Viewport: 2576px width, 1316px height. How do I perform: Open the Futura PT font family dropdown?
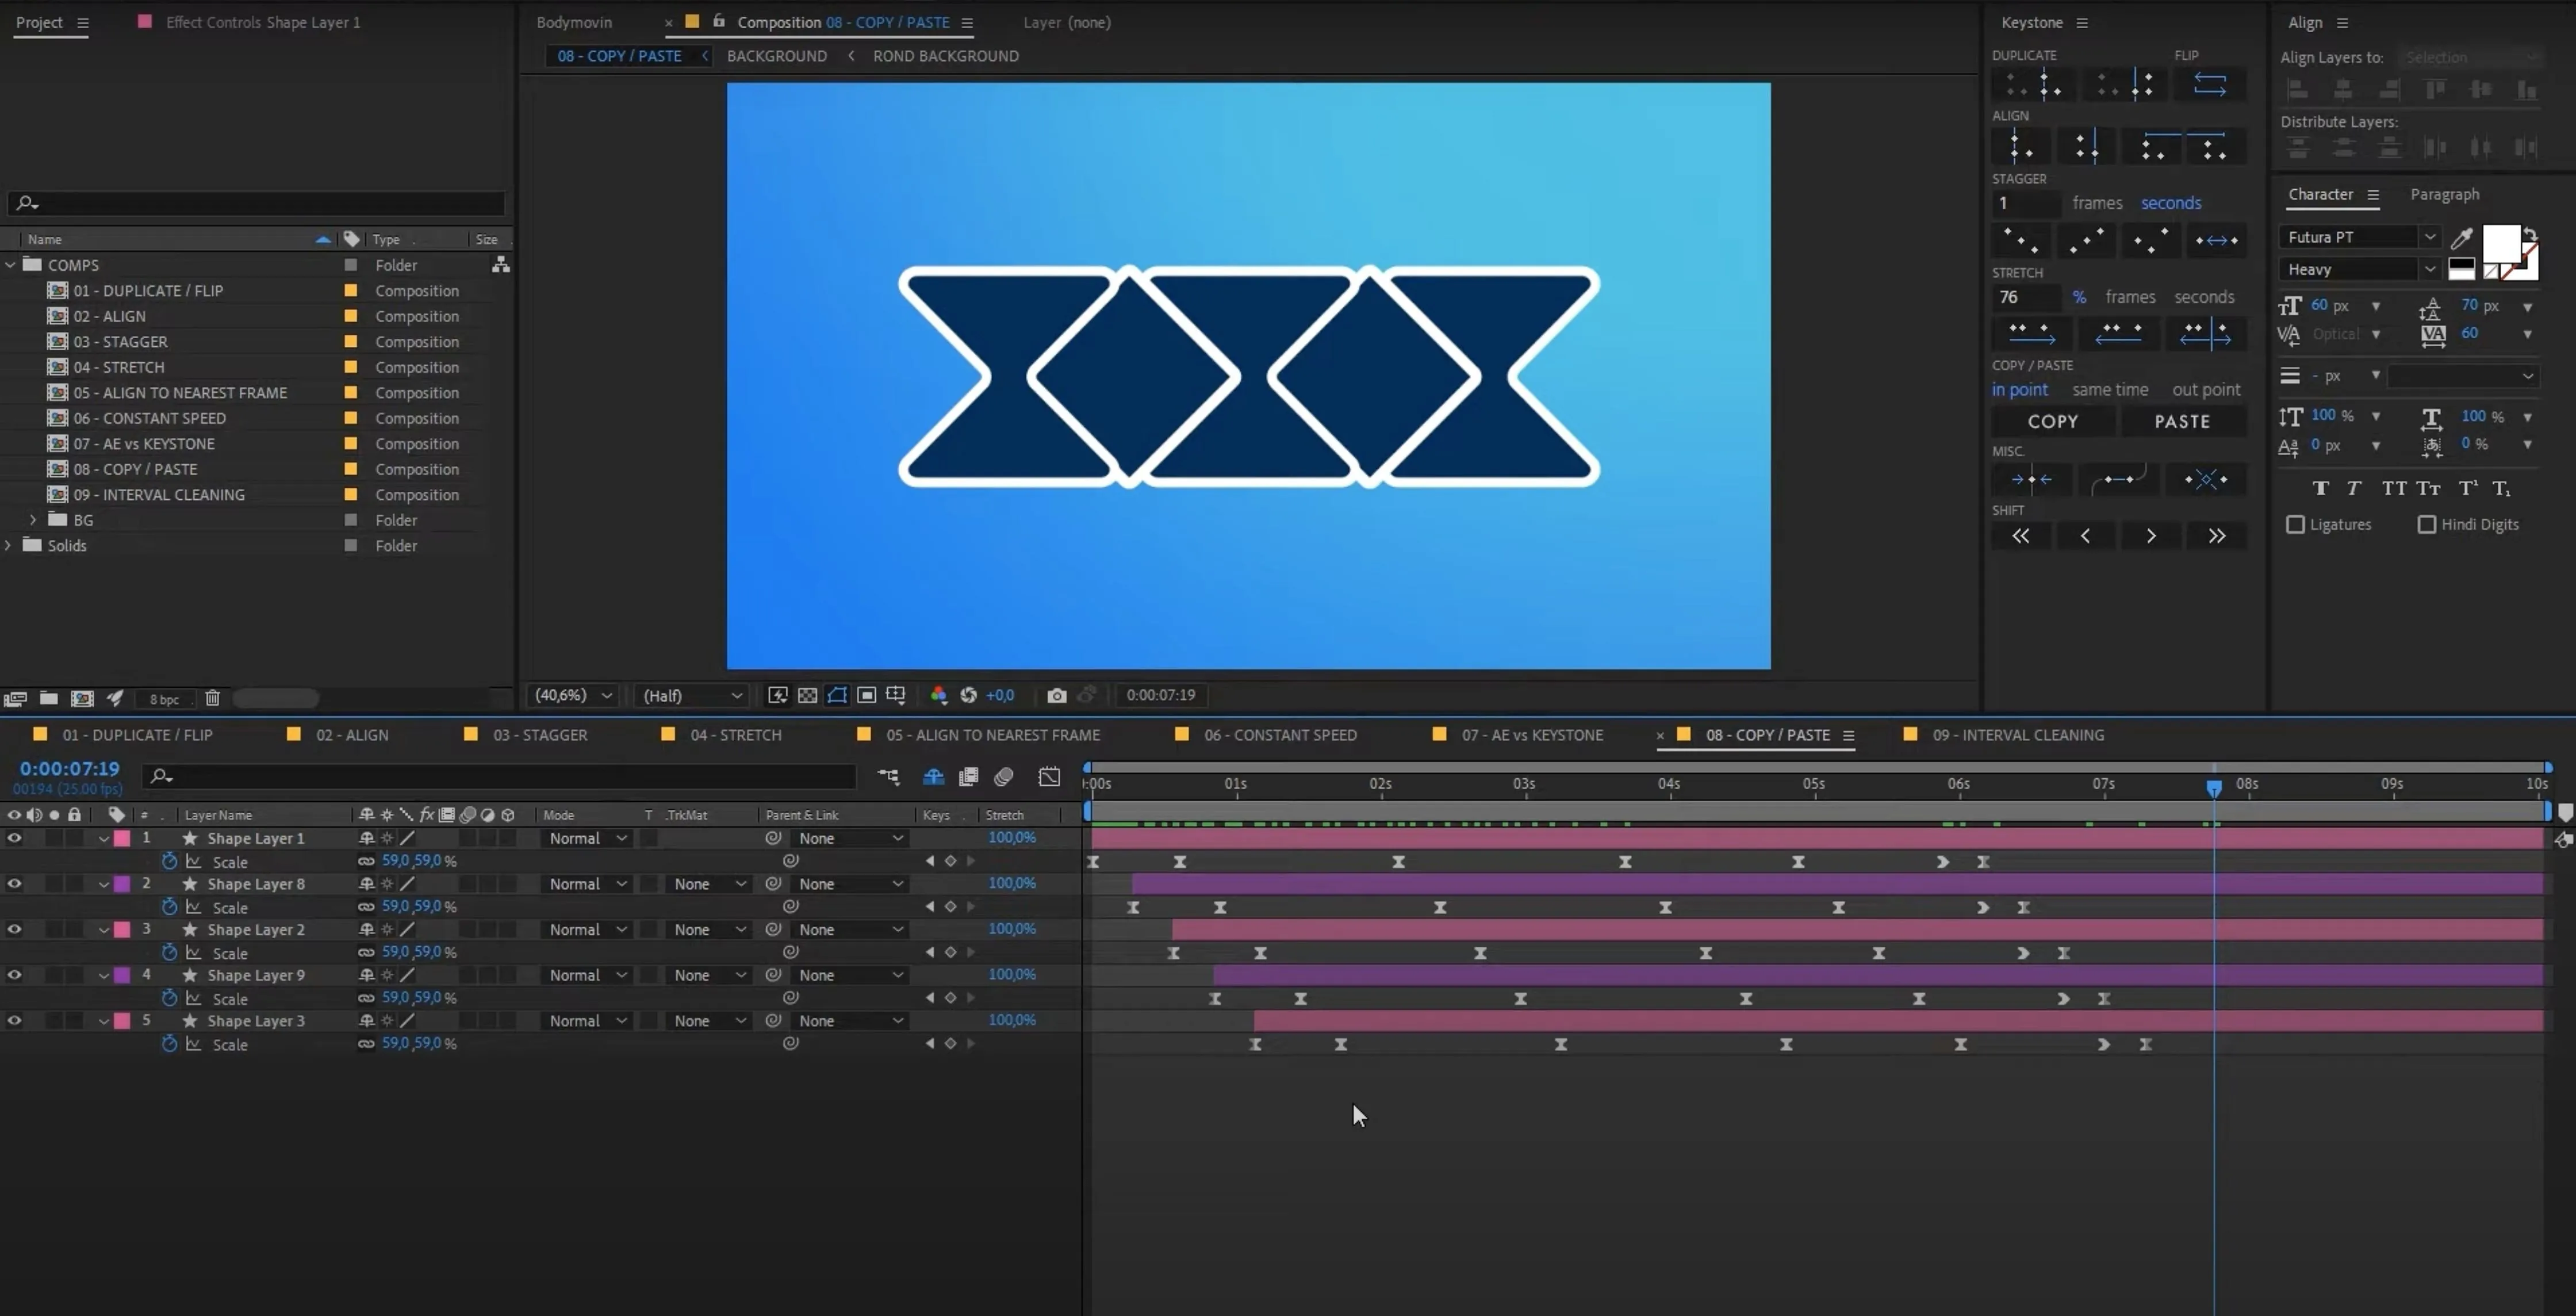[2361, 237]
